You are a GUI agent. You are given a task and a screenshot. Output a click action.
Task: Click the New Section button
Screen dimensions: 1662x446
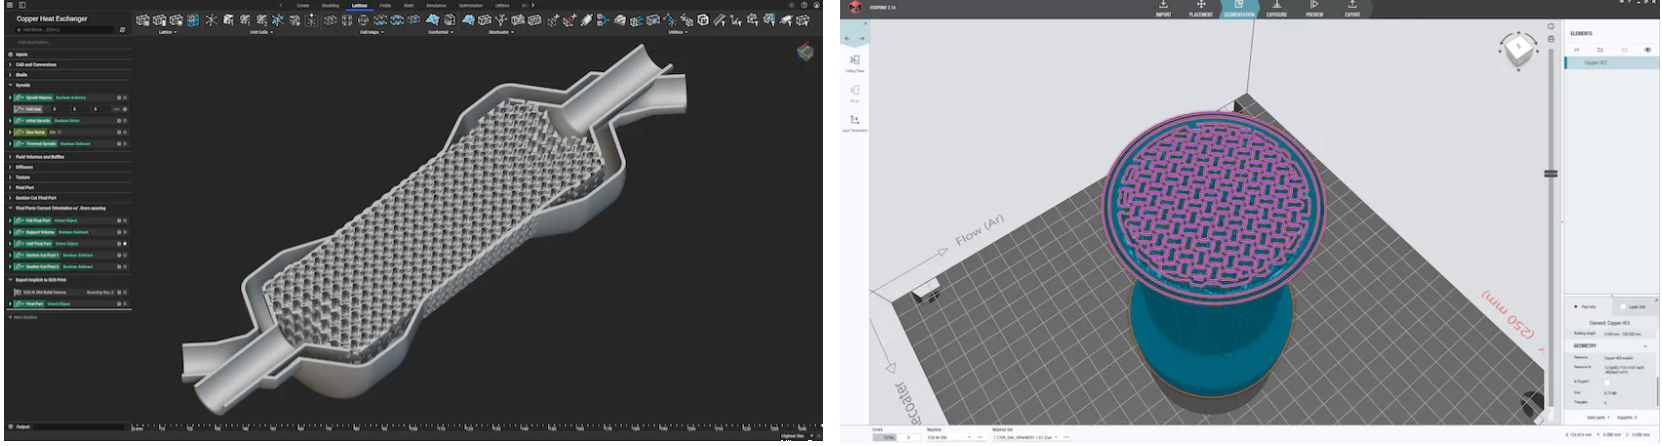24,317
